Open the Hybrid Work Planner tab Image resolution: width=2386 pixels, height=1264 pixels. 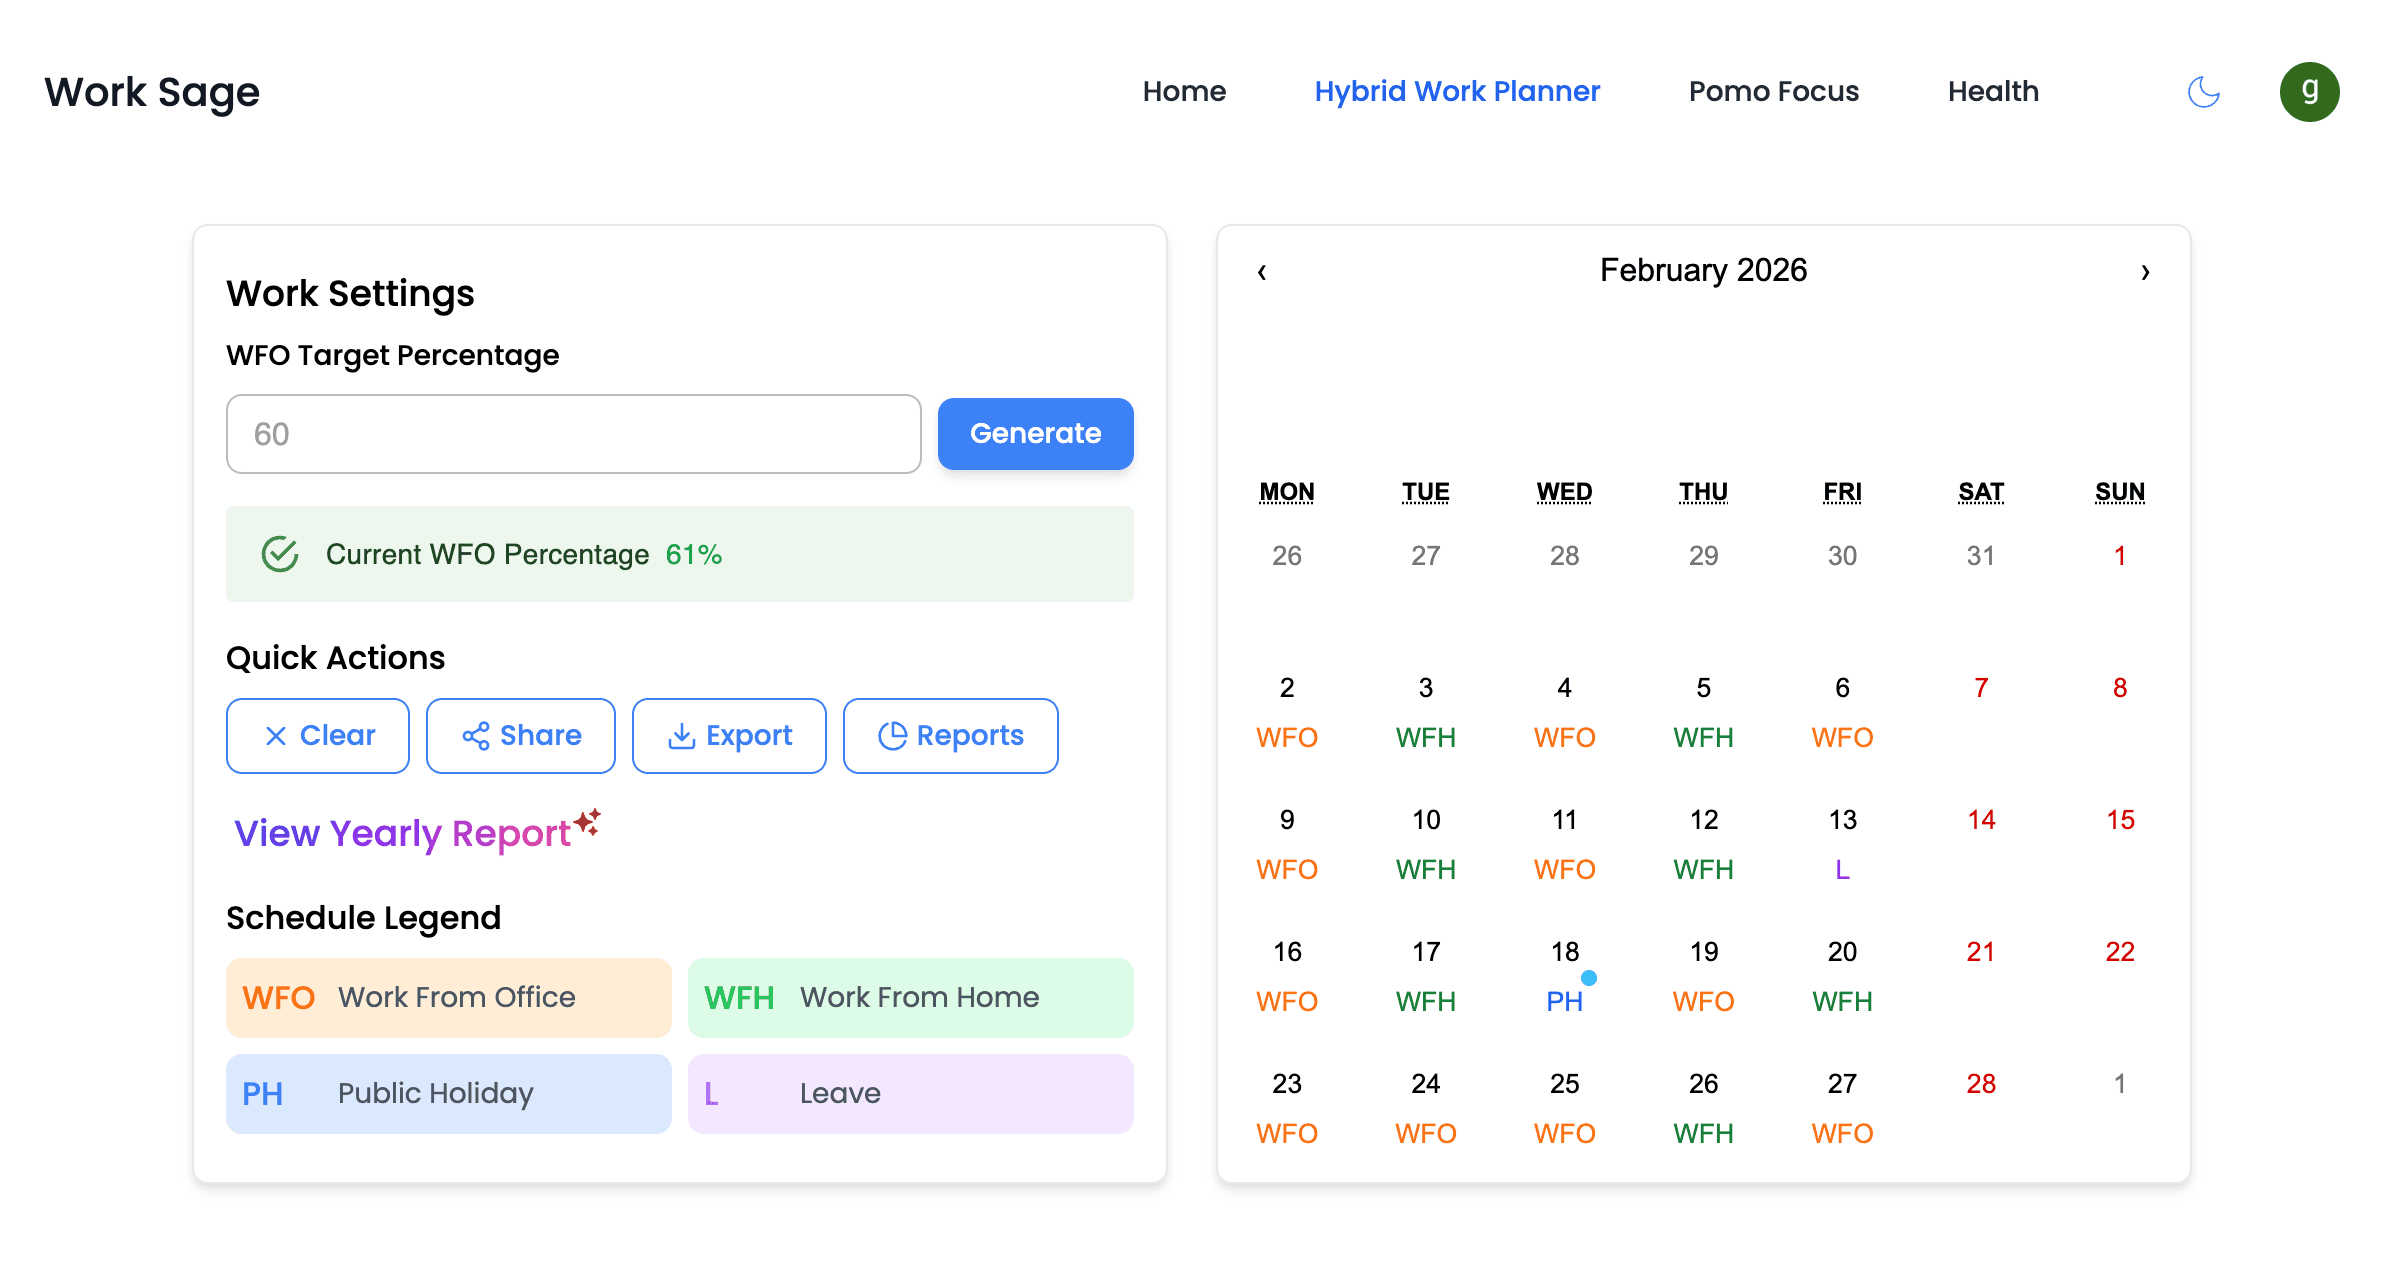coord(1457,91)
